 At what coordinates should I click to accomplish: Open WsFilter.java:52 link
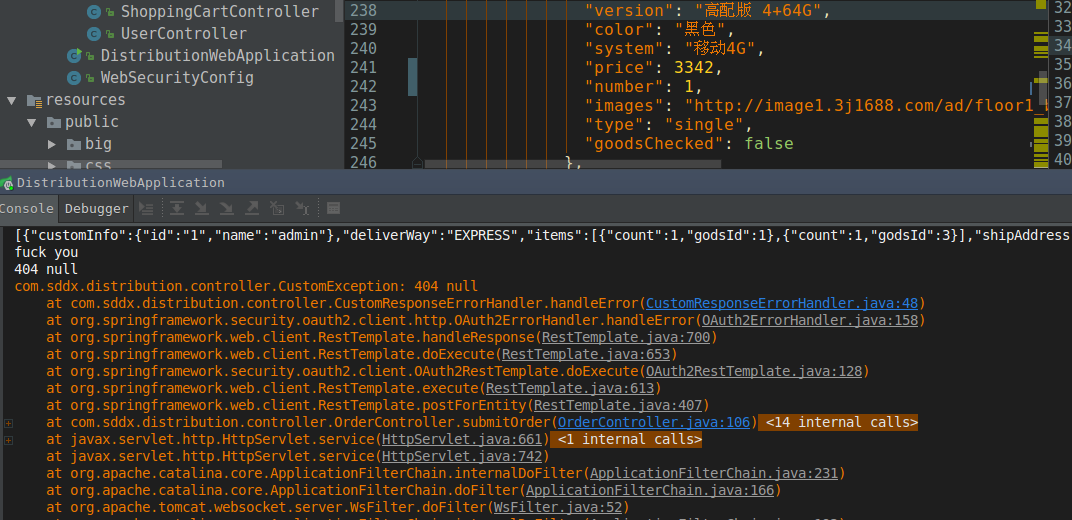pyautogui.click(x=557, y=508)
